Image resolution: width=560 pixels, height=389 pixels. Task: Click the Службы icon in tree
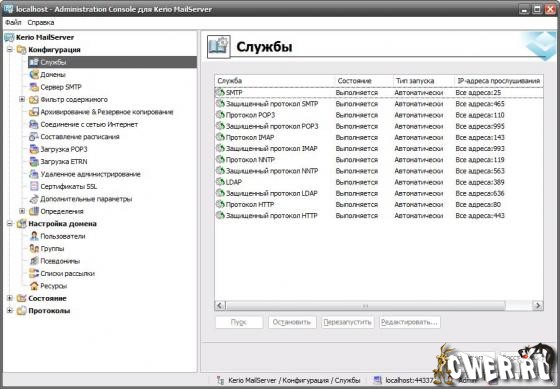[x=34, y=62]
